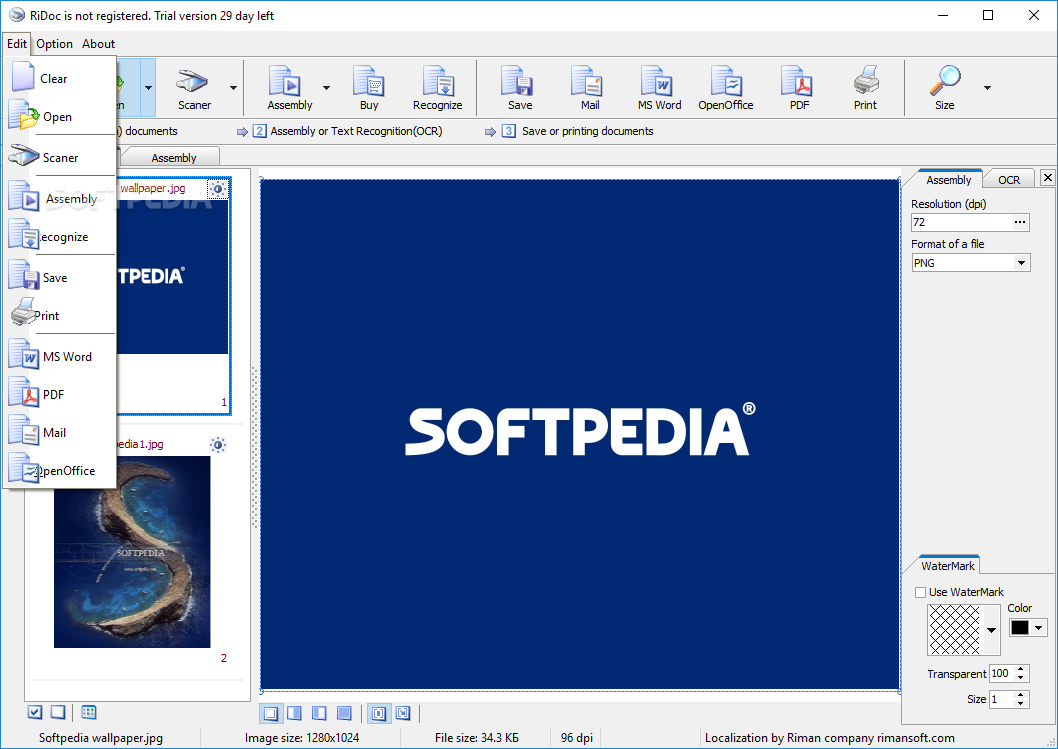The image size is (1058, 749).
Task: Open the watermark pattern dropdown
Action: click(x=991, y=630)
